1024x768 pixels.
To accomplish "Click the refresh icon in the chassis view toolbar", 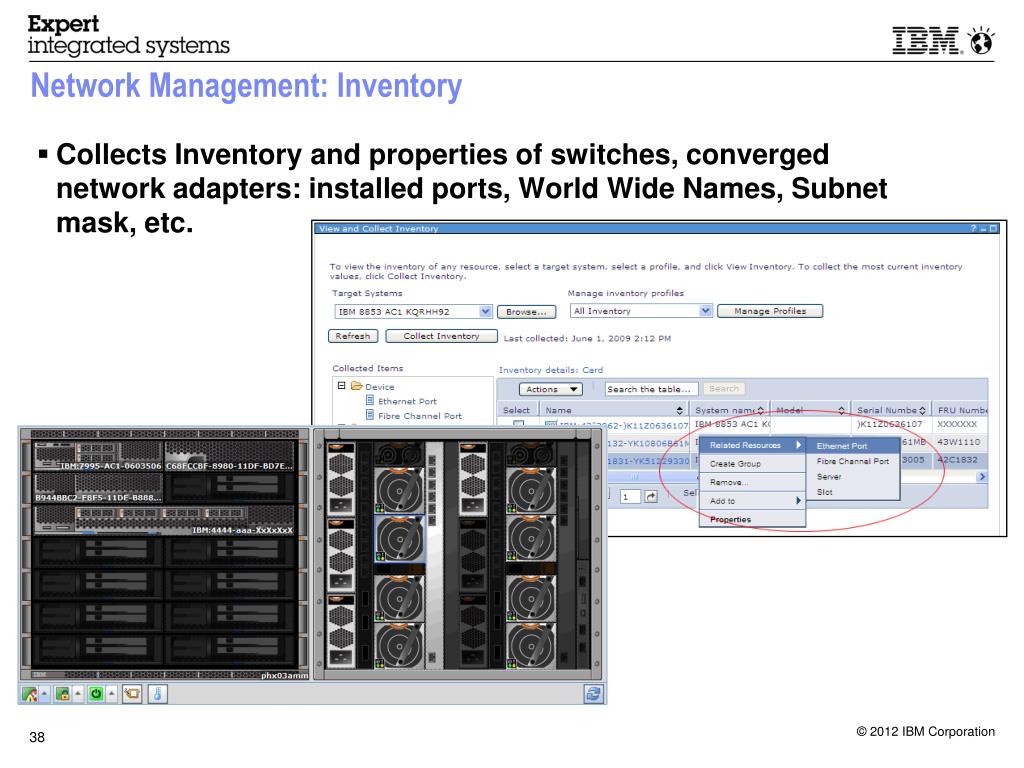I will pos(594,694).
